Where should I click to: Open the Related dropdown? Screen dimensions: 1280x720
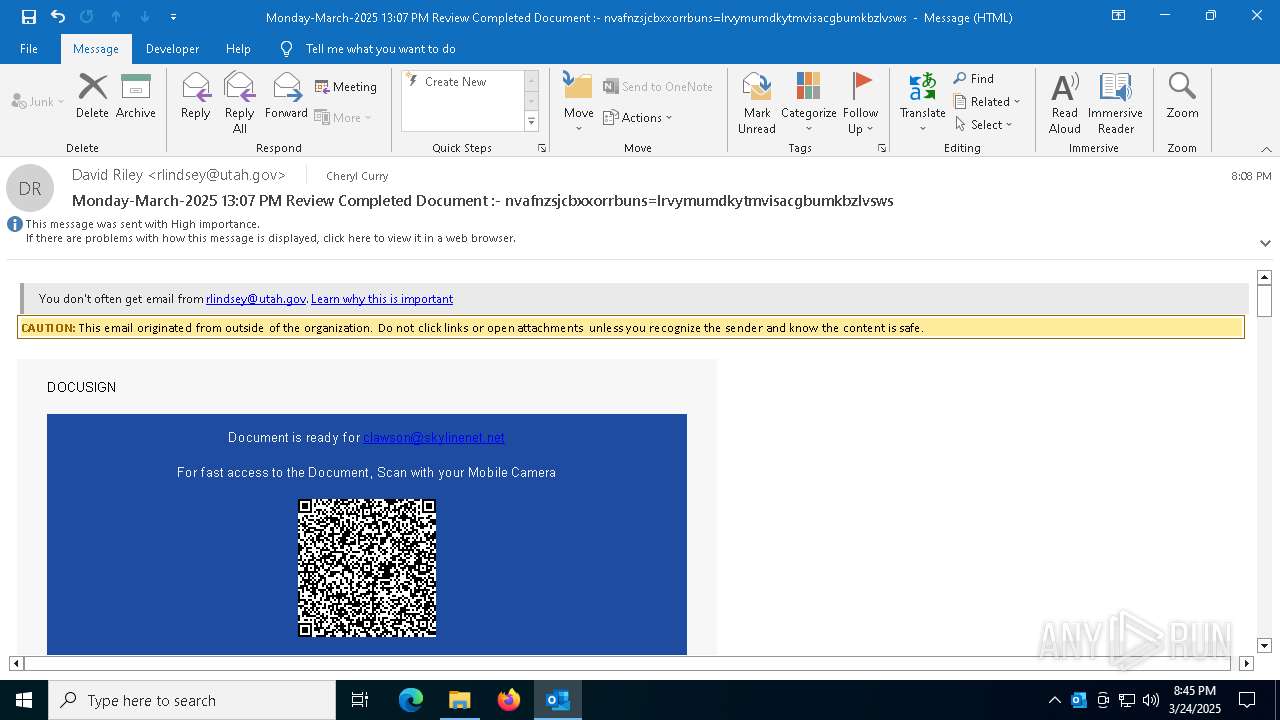pyautogui.click(x=987, y=102)
